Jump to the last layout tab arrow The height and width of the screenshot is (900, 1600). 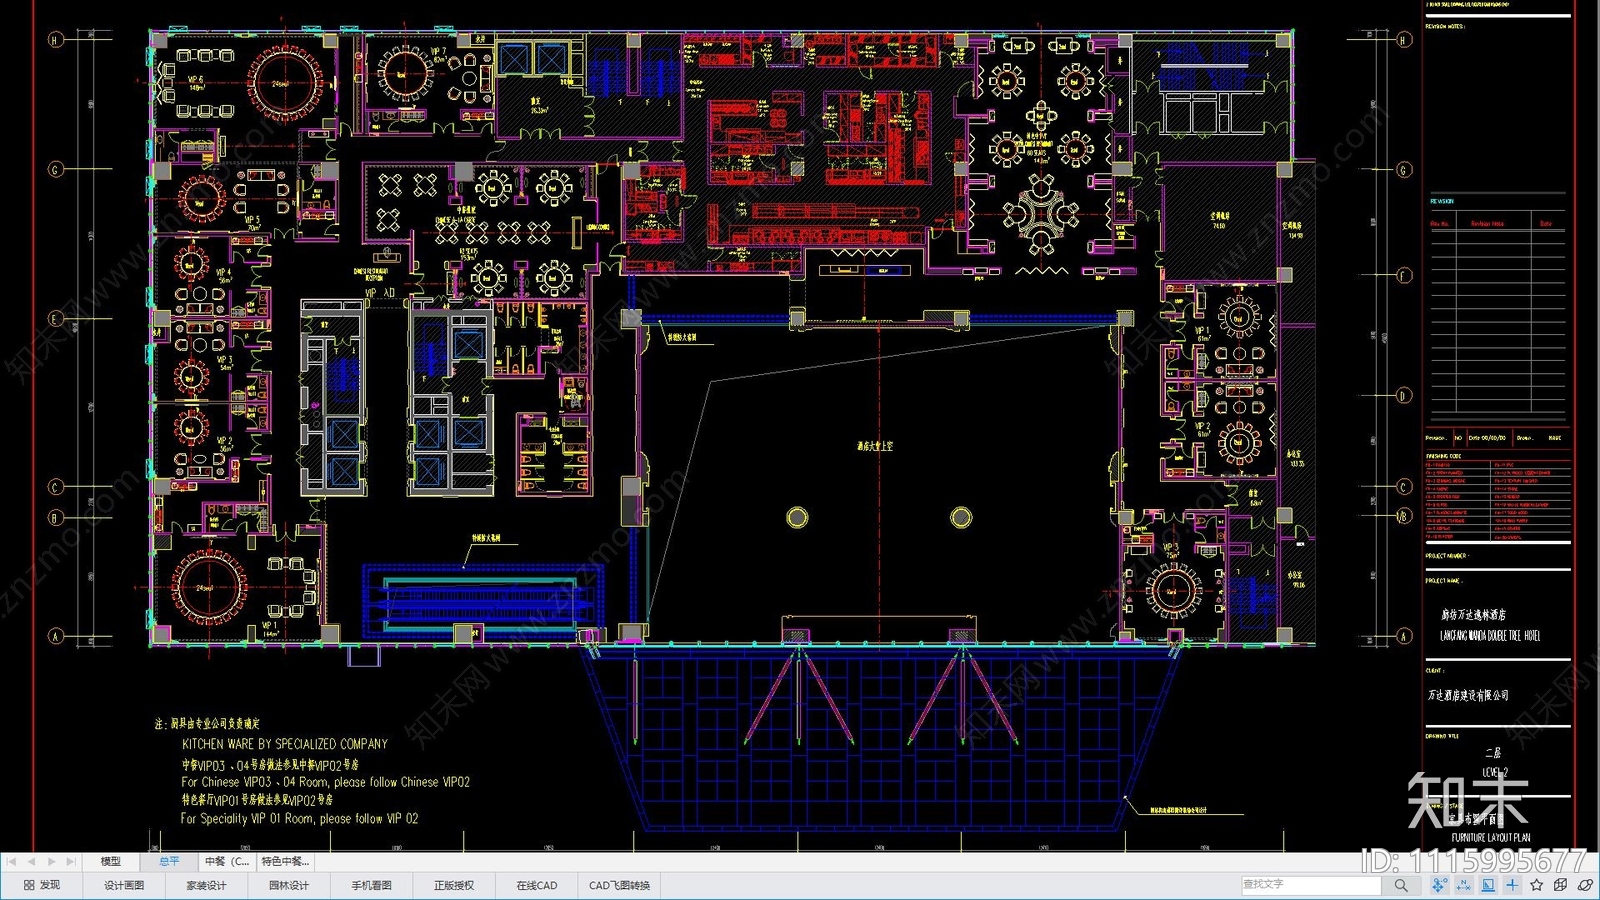click(70, 861)
